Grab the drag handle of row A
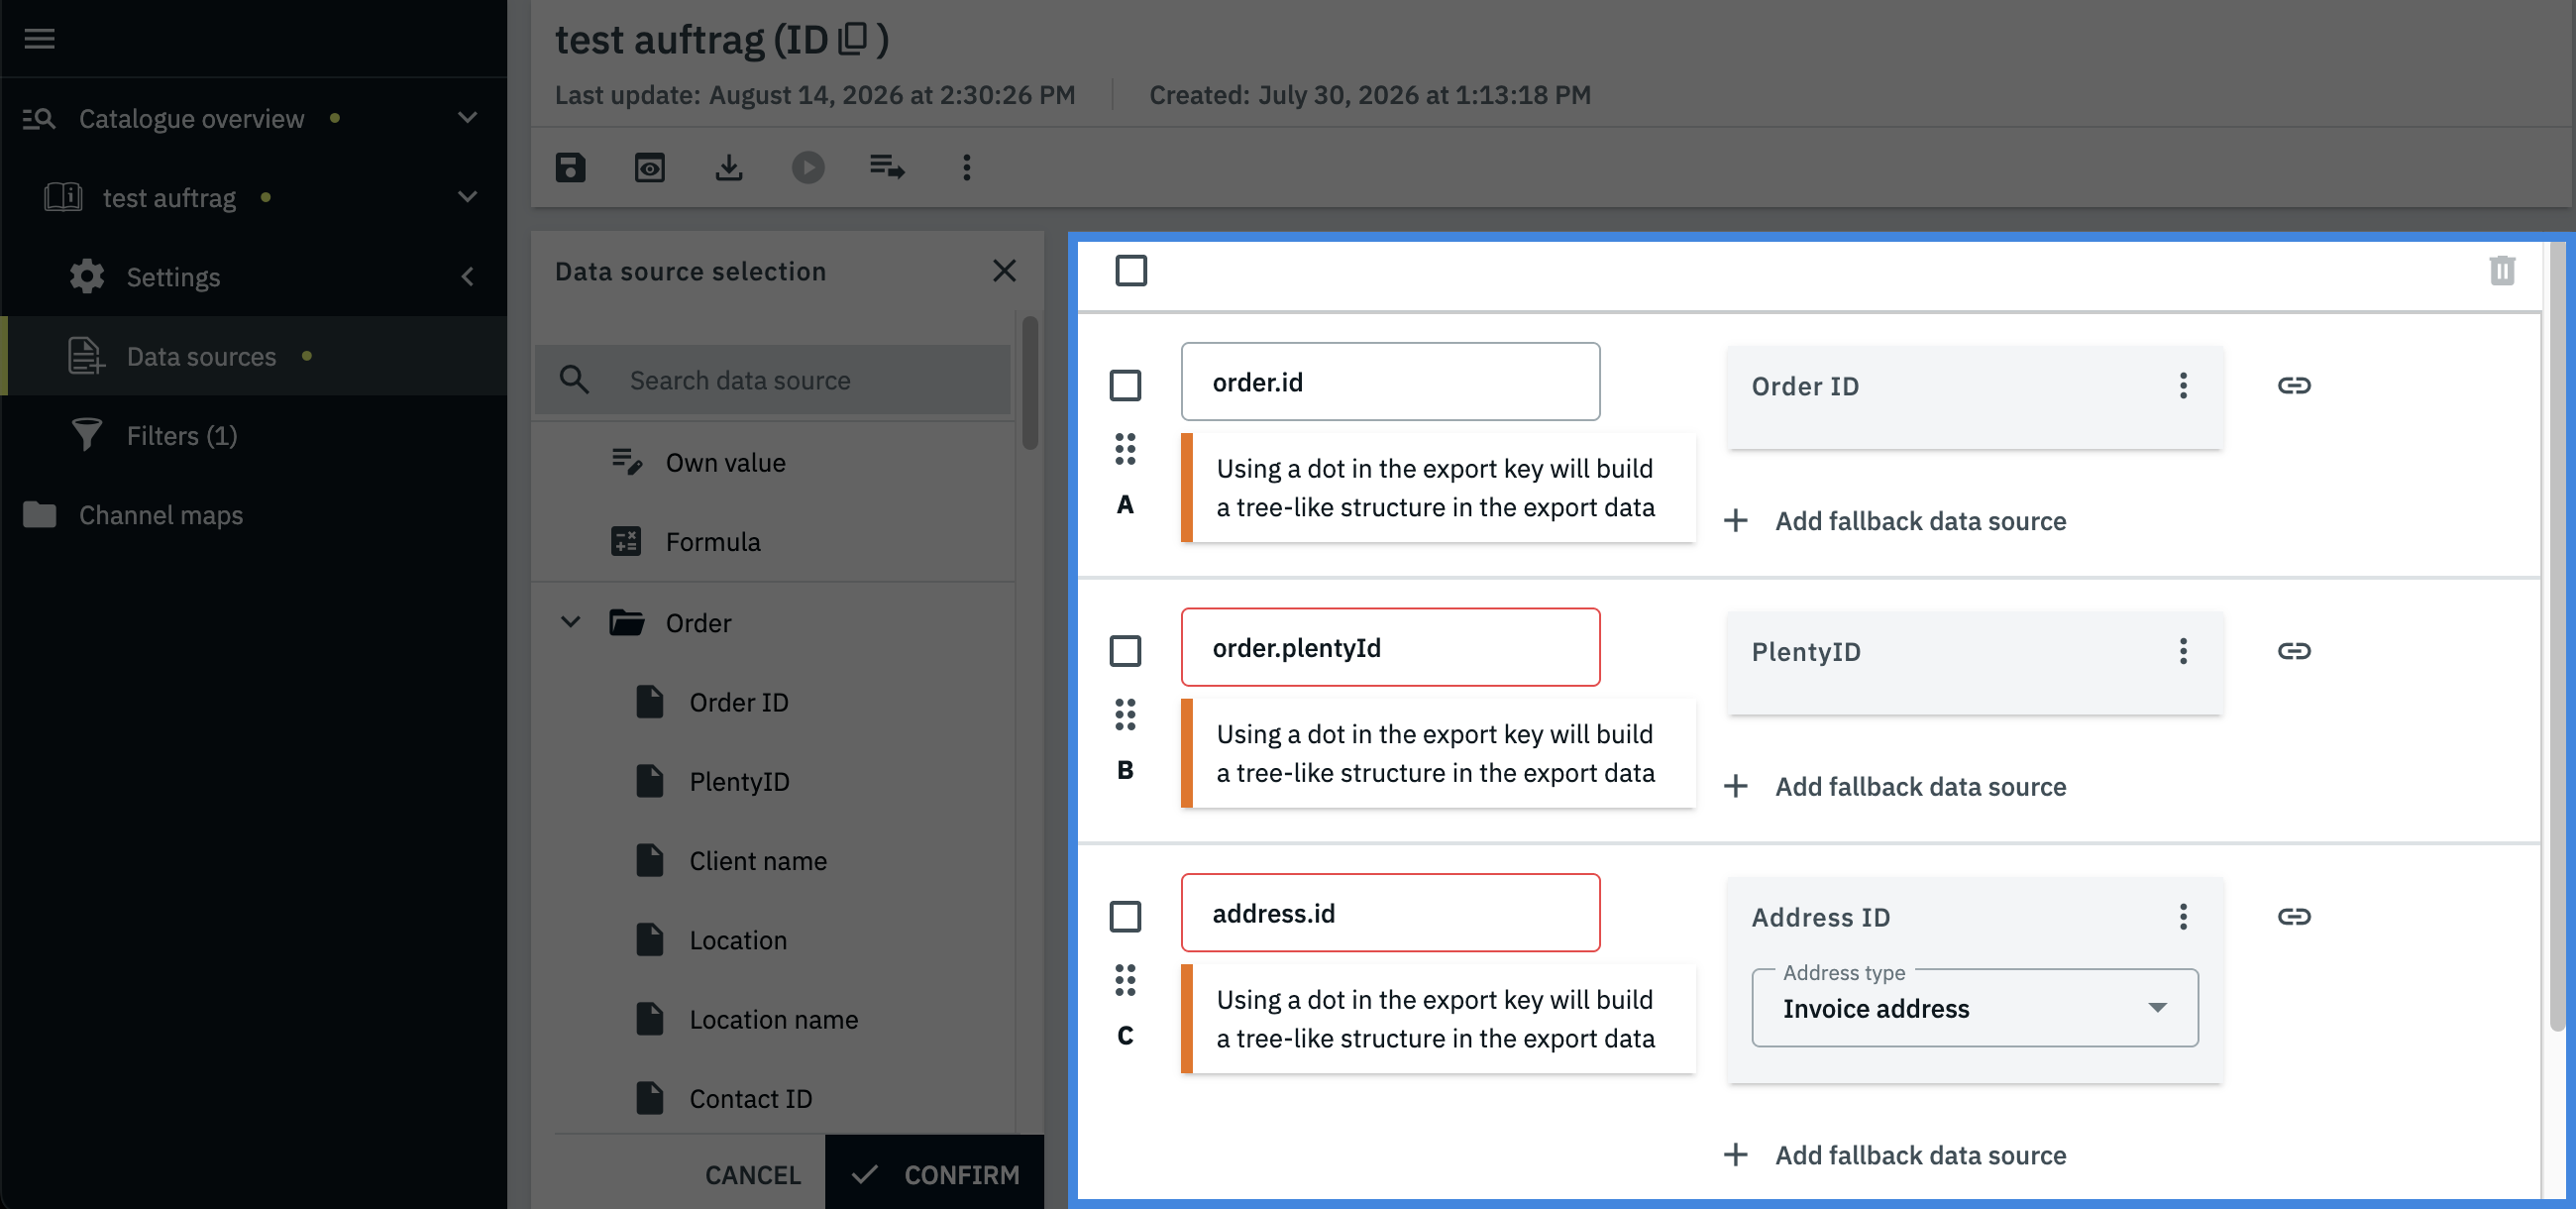 click(1125, 449)
